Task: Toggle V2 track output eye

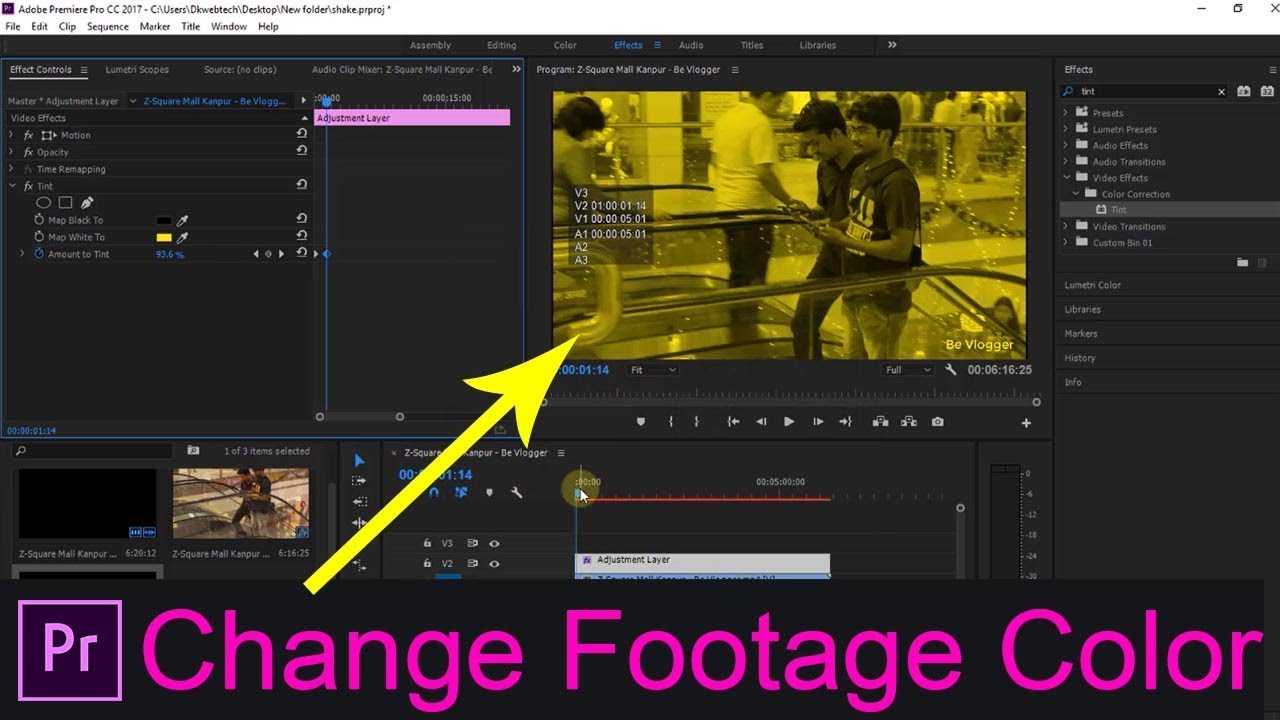Action: 494,564
